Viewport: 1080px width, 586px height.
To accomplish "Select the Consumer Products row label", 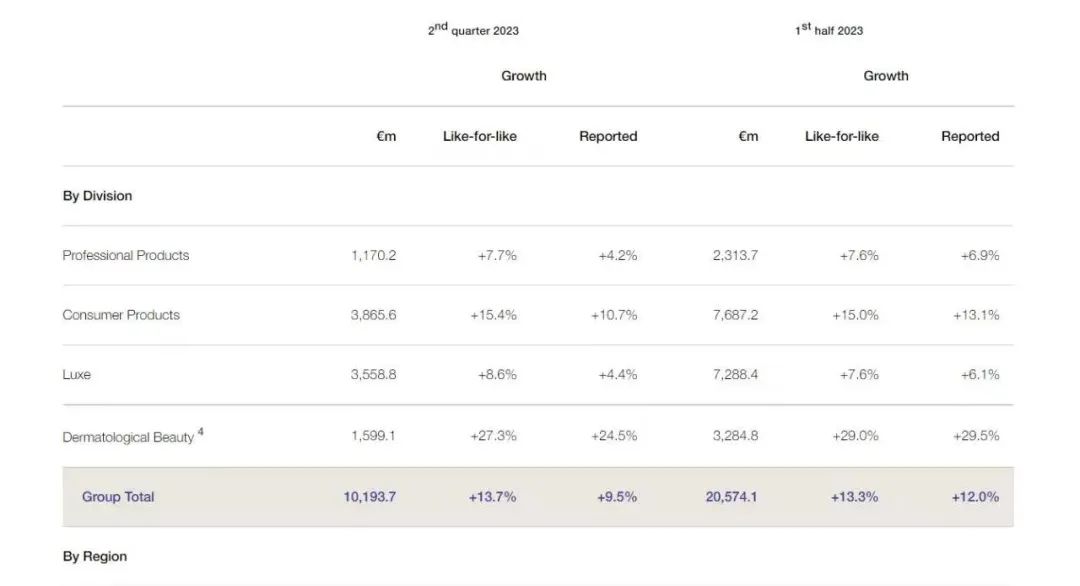I will tap(121, 315).
